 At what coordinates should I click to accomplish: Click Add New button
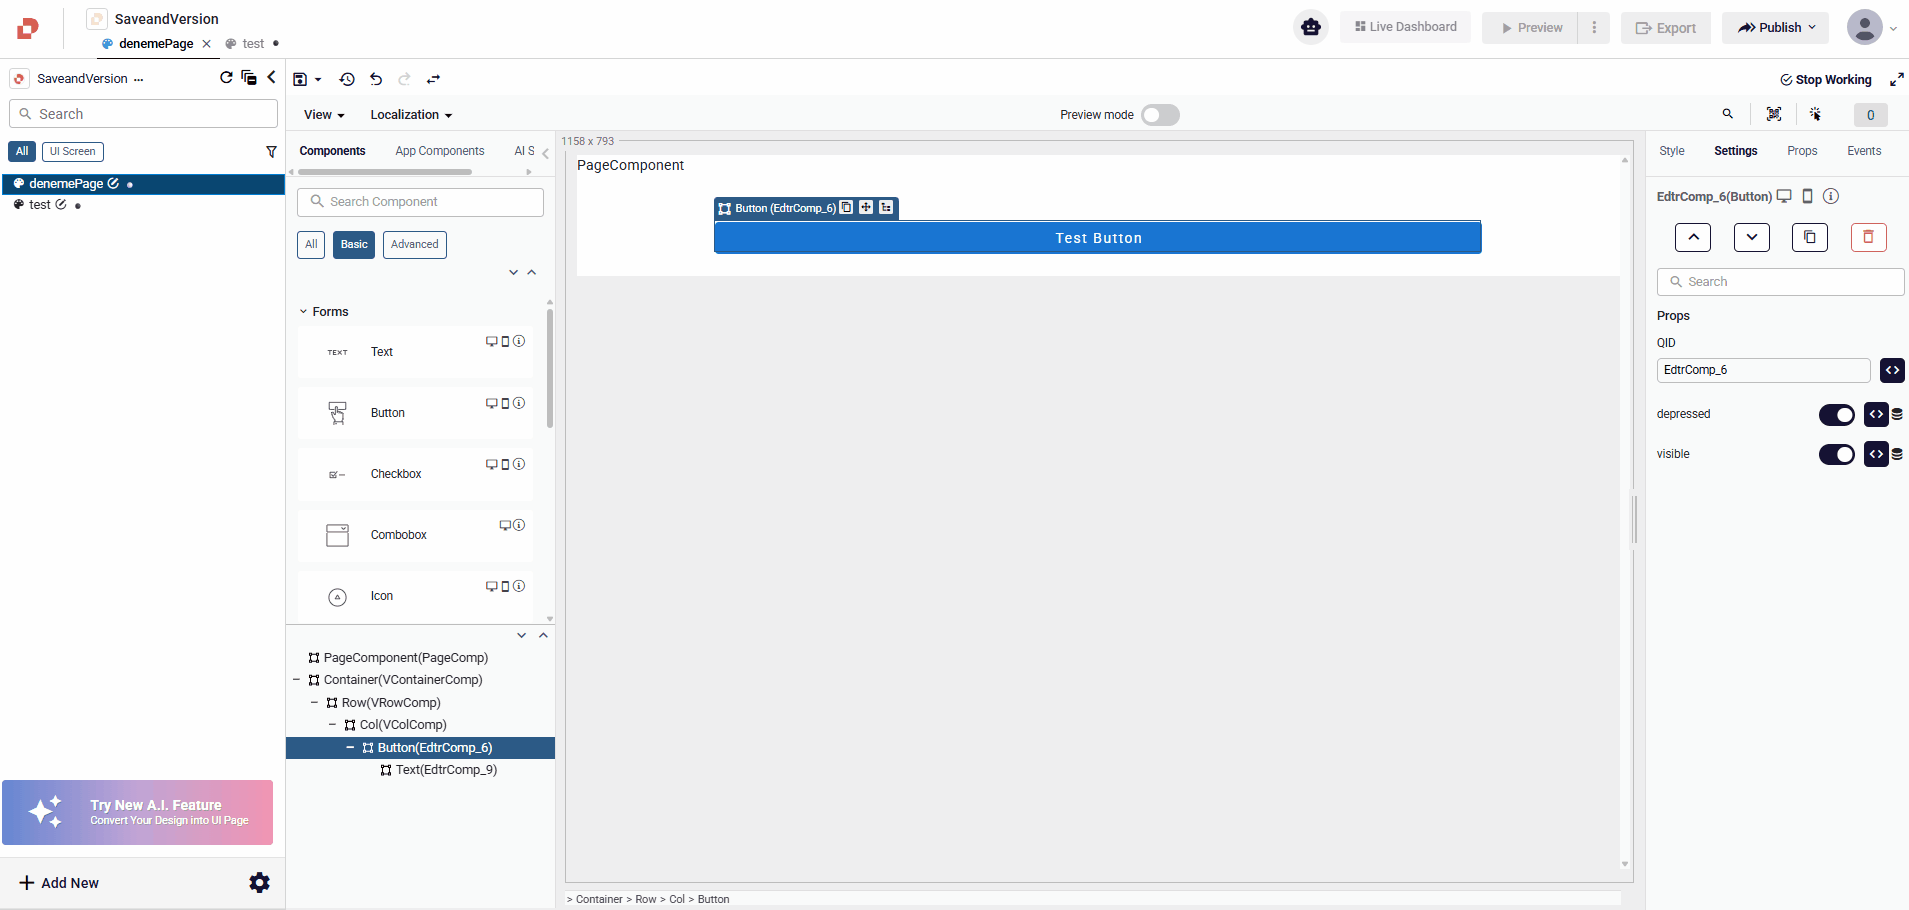60,883
